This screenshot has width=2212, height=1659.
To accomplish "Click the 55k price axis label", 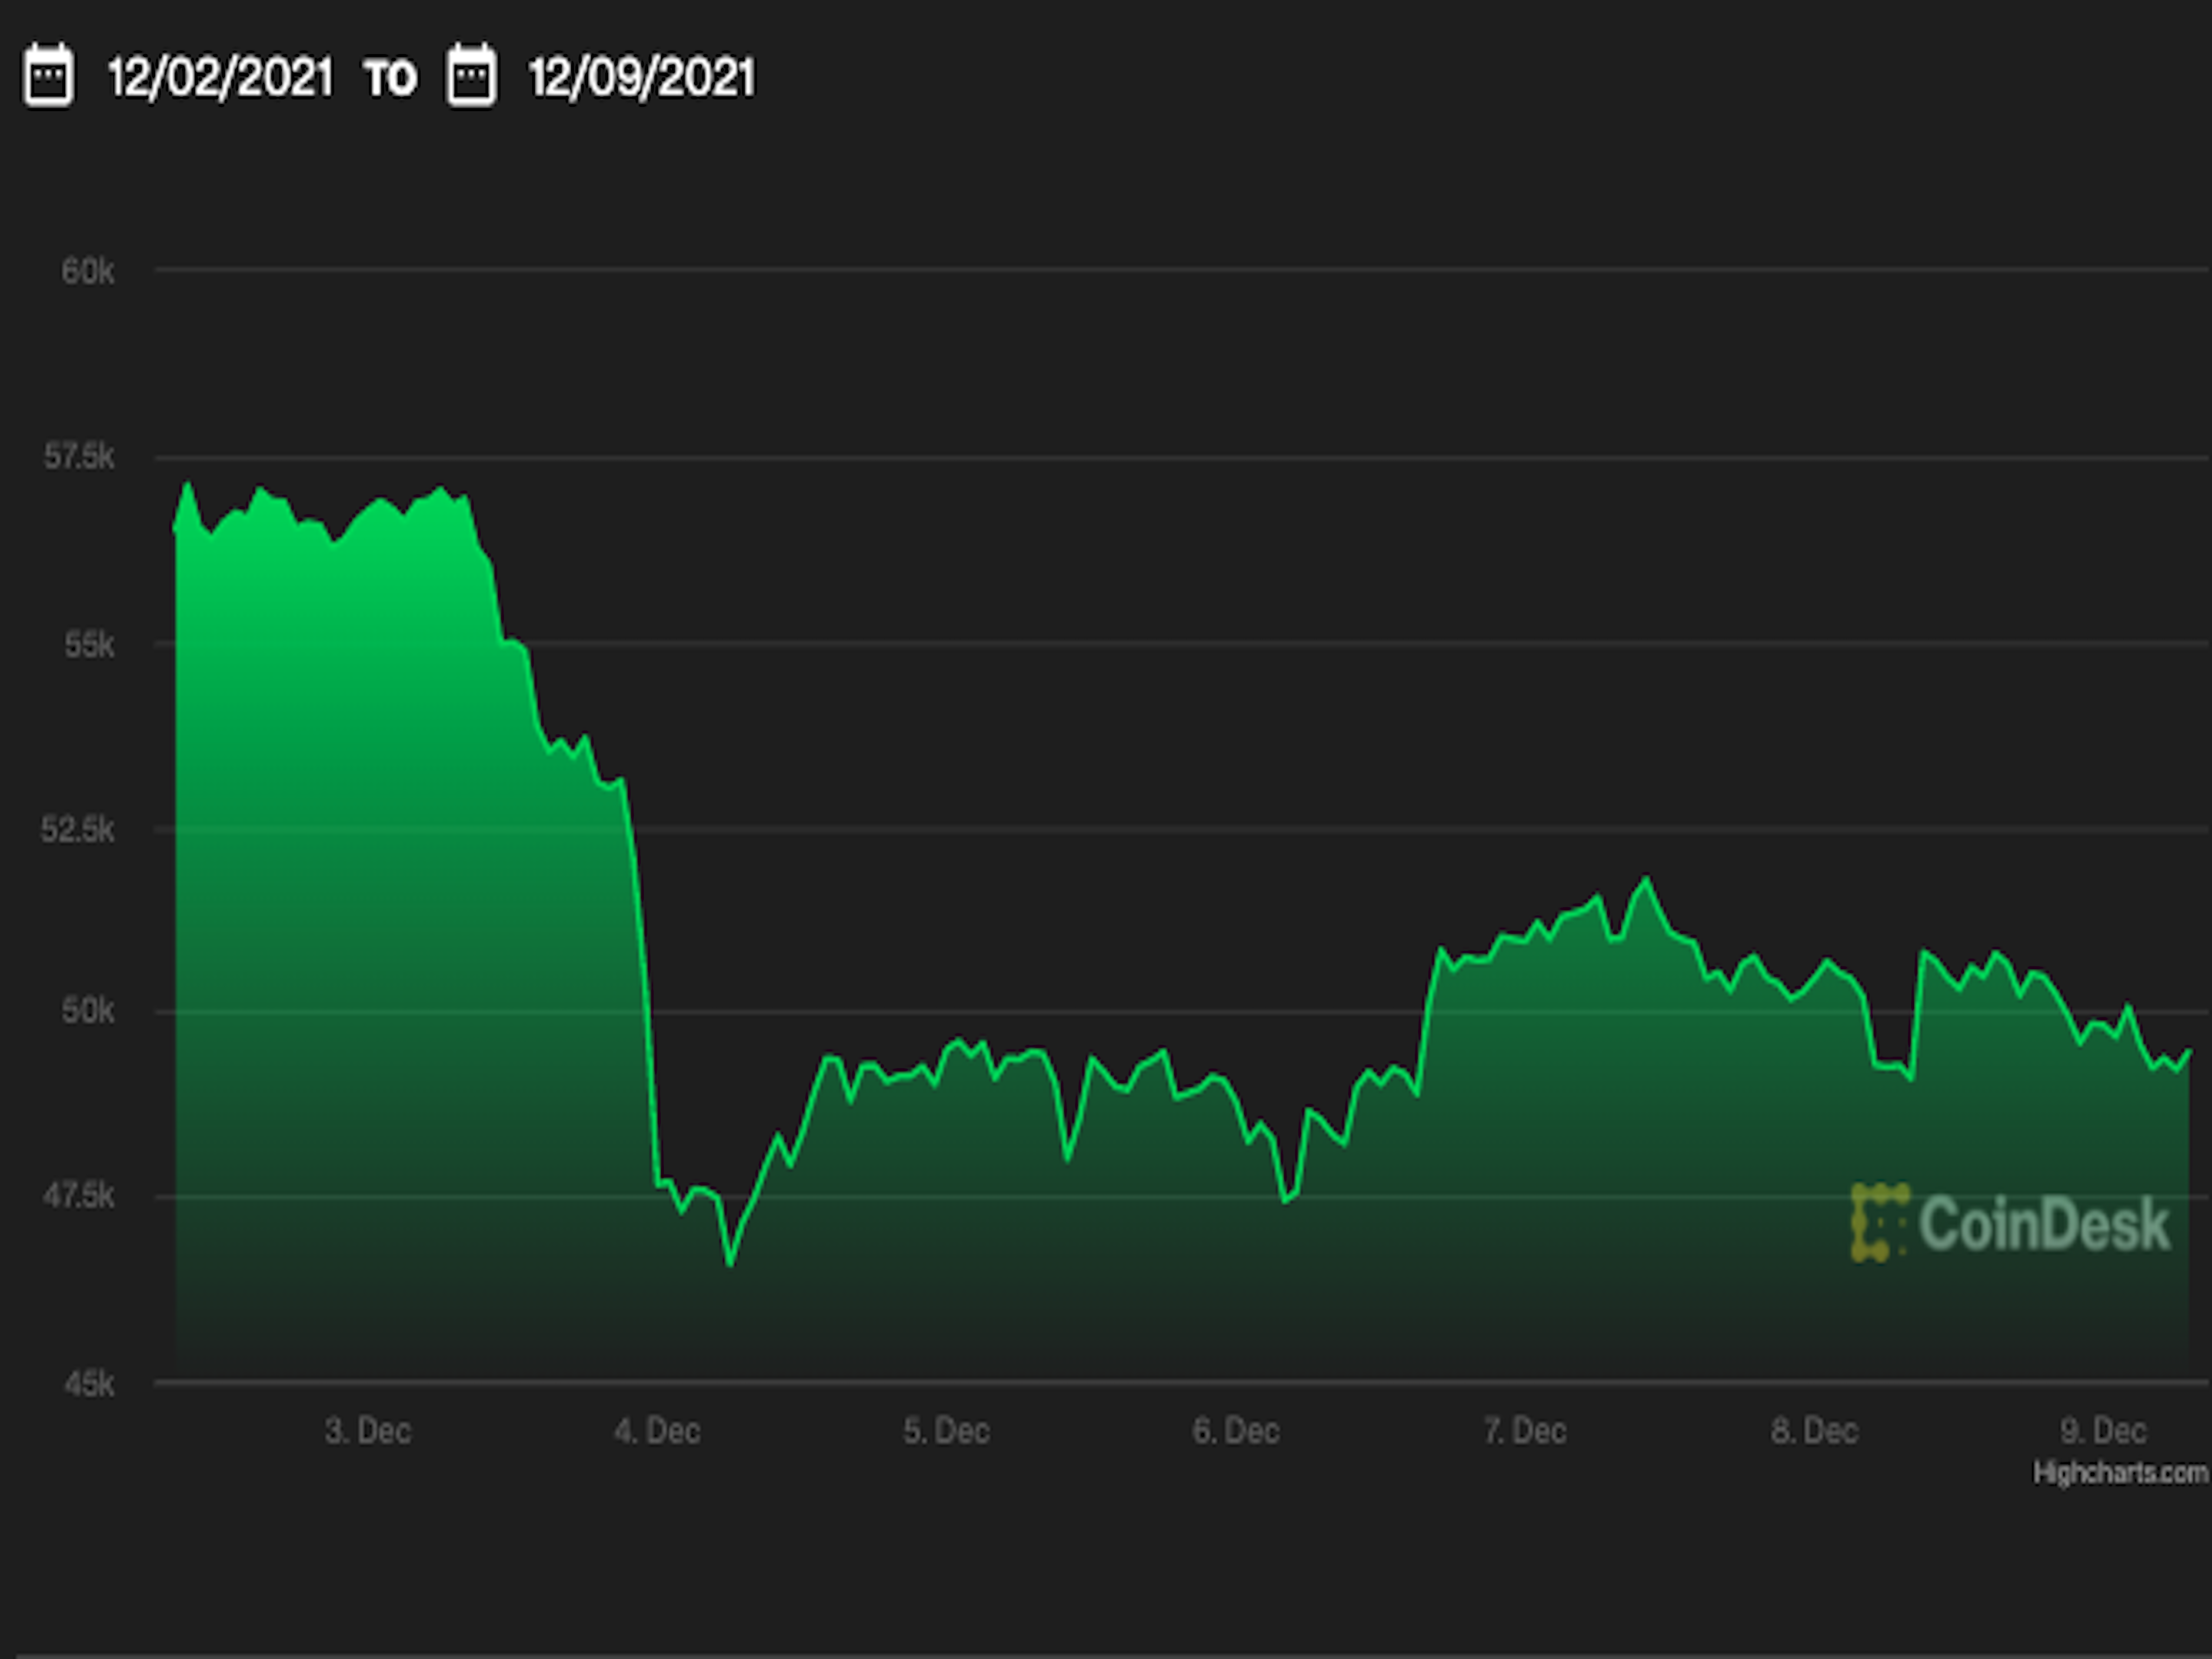I will pos(89,645).
